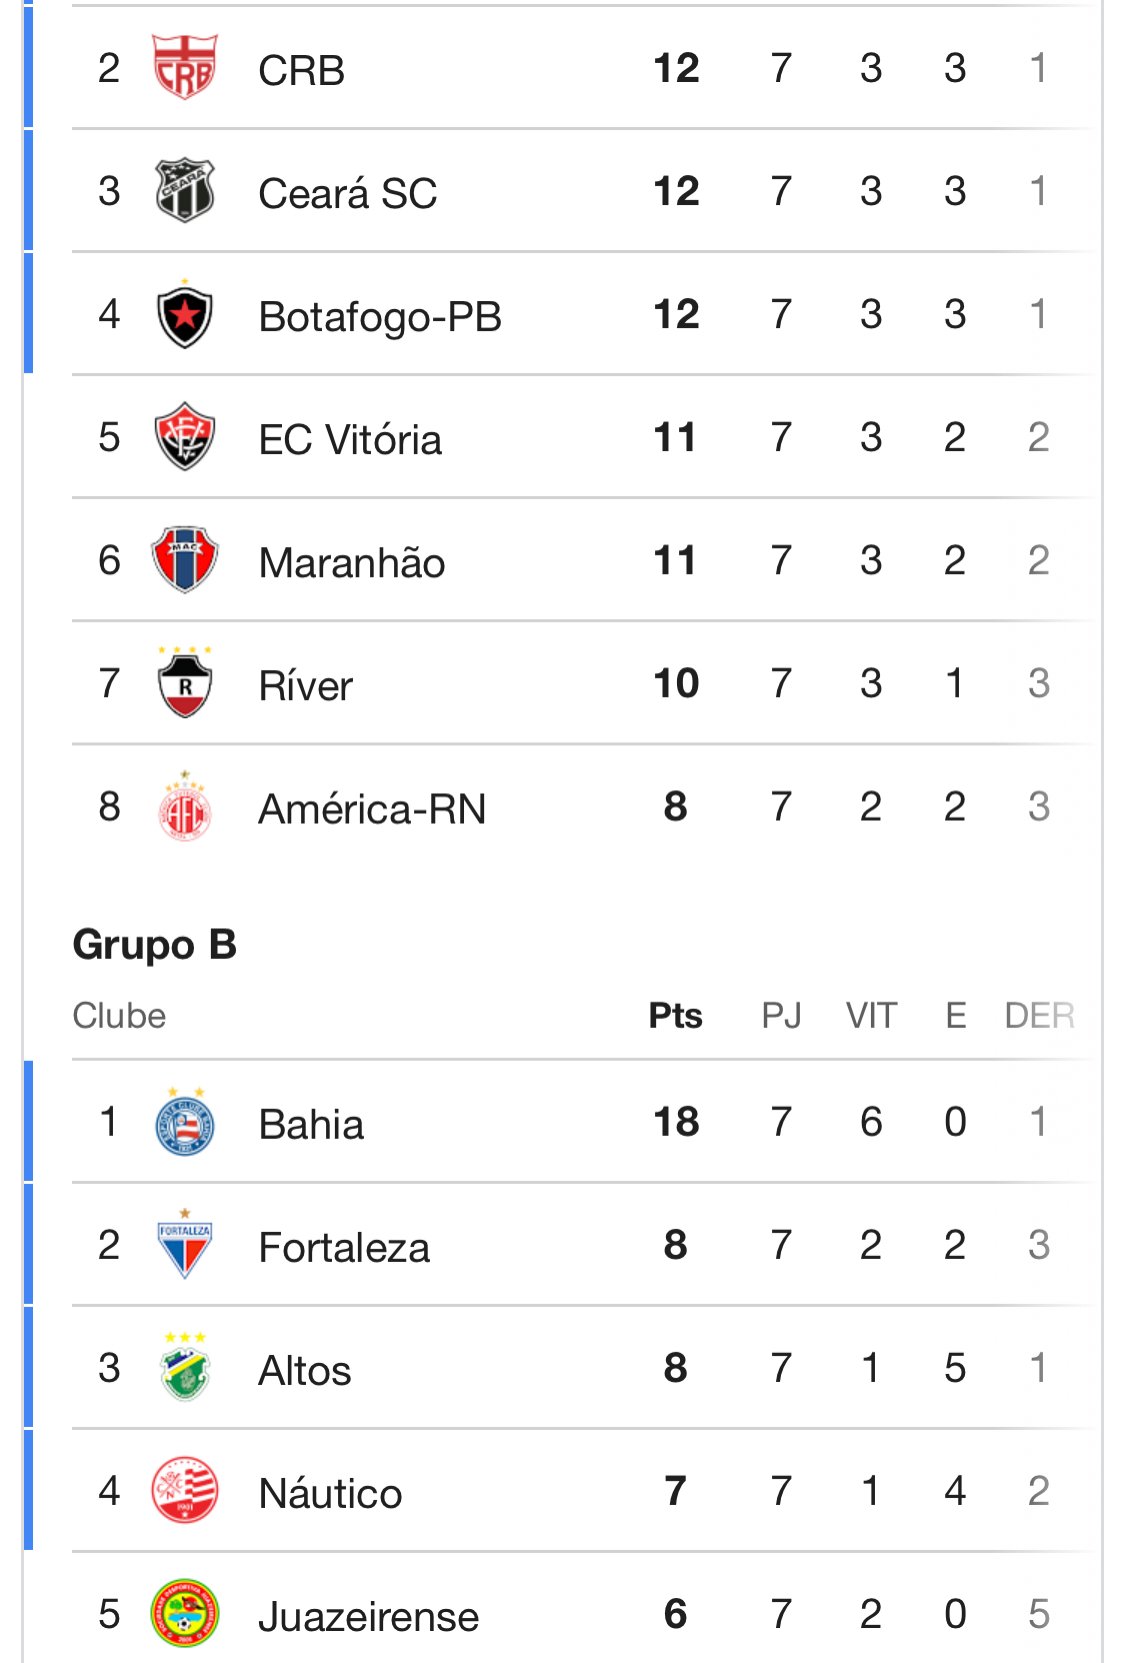Tap the VIT column header in Grupo B

tap(871, 1015)
